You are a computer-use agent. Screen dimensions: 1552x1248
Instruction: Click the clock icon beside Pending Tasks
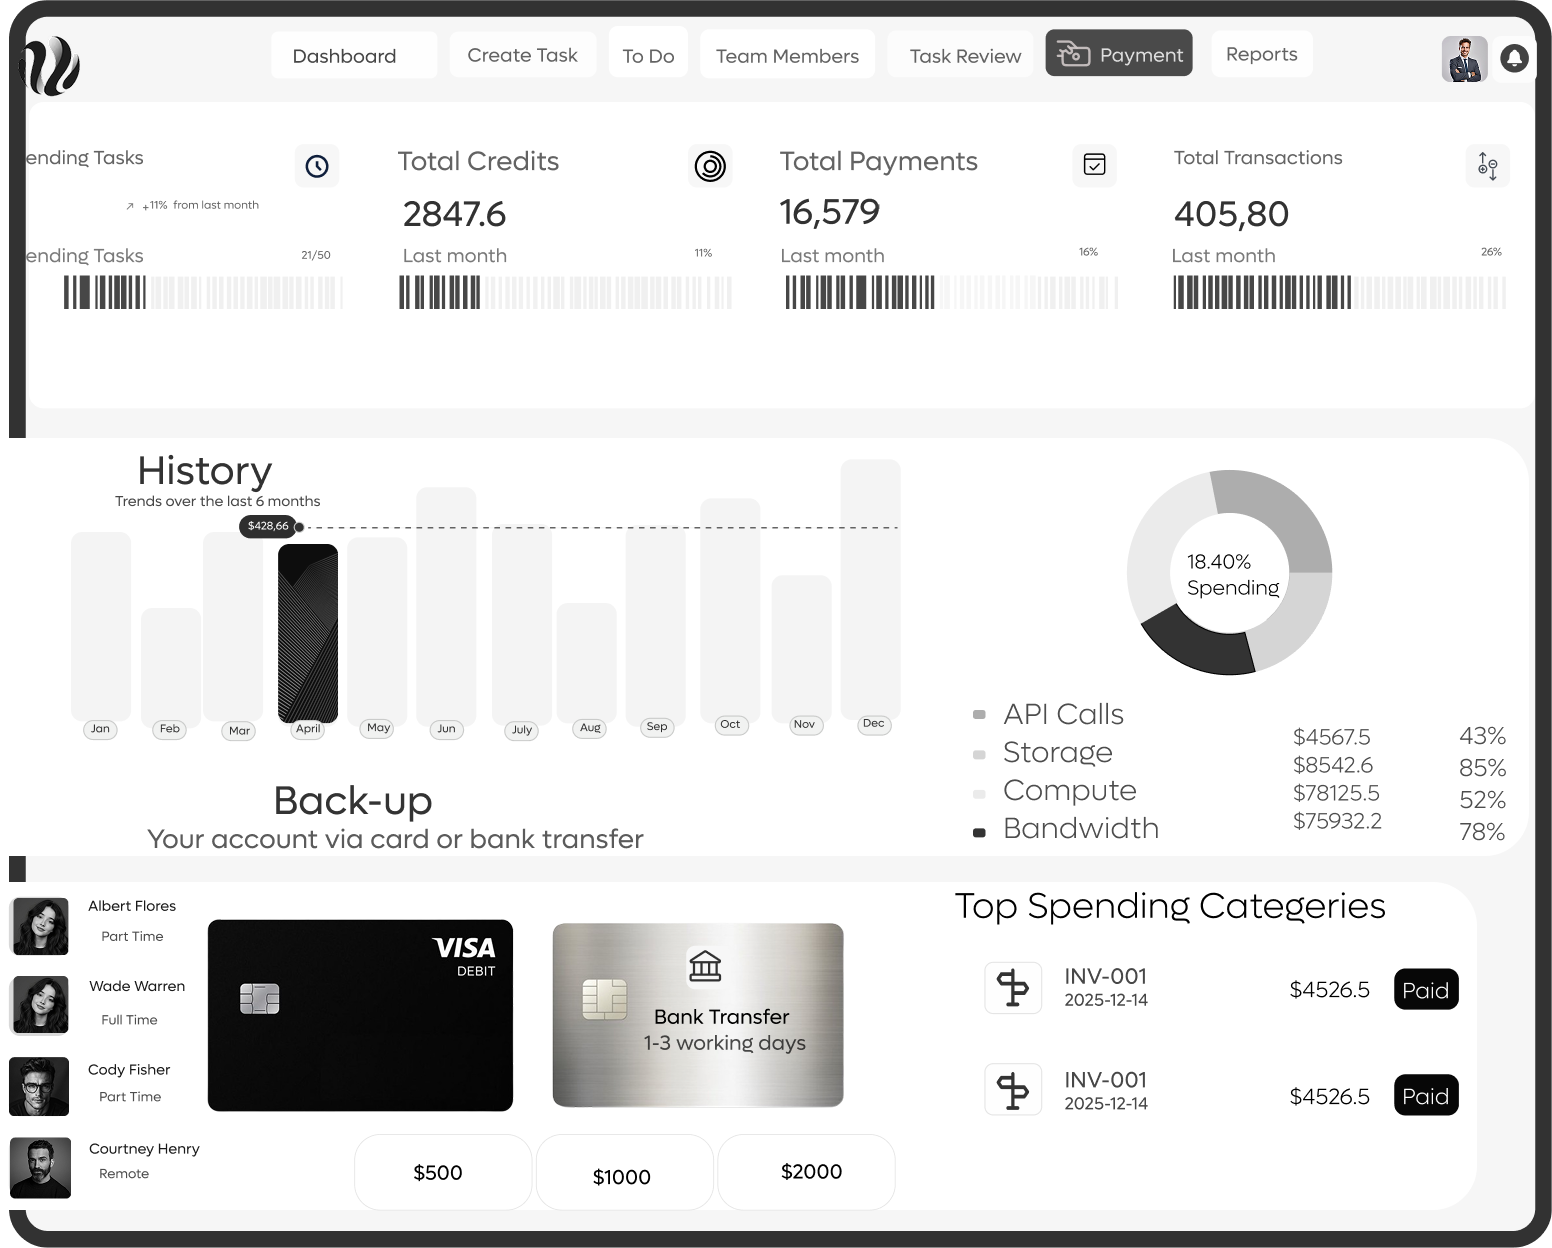click(317, 166)
